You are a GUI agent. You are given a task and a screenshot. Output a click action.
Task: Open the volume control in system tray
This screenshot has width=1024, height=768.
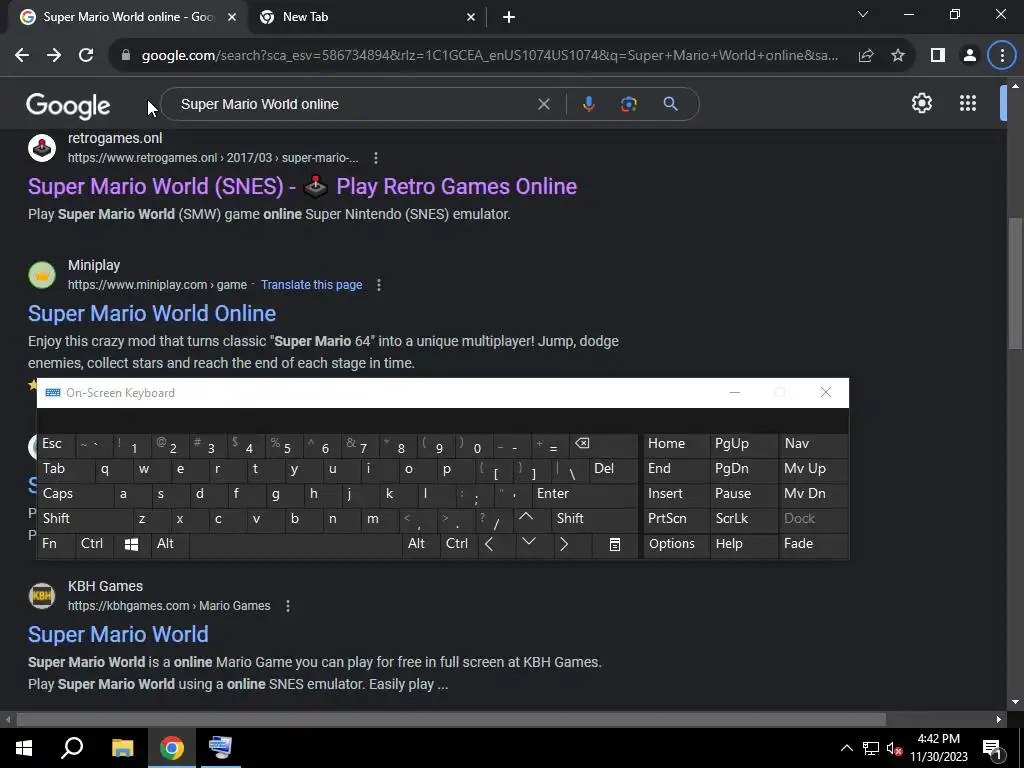tap(895, 748)
